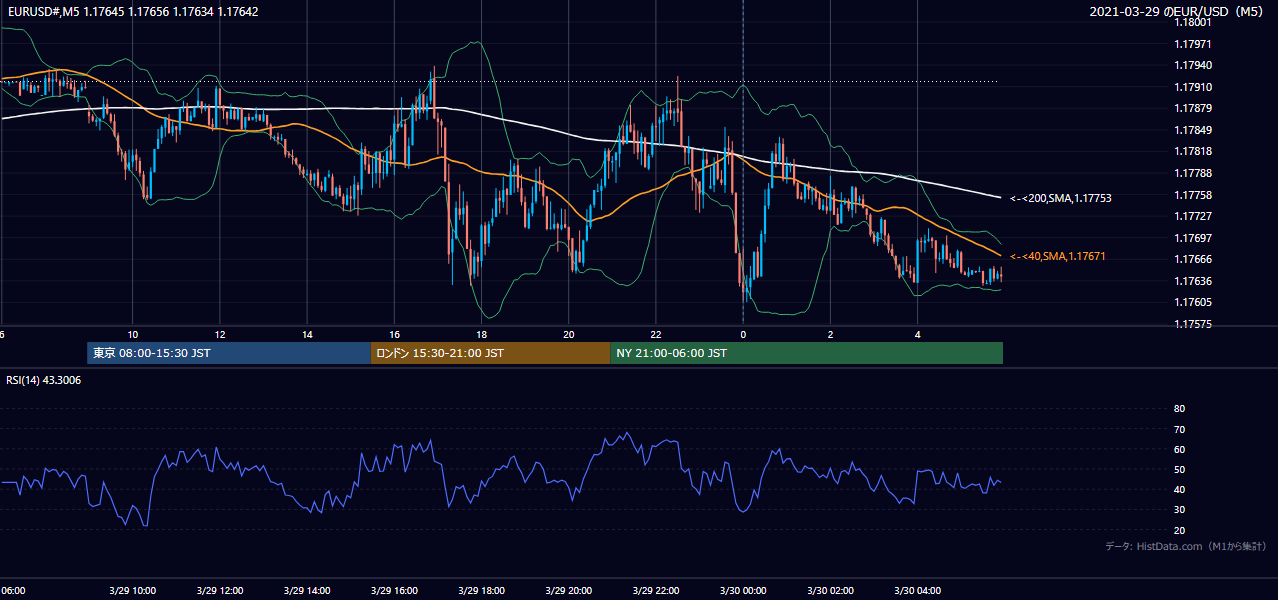Image resolution: width=1278 pixels, height=600 pixels.
Task: Click the London 15:30-21:00 JST session bar
Action: click(491, 353)
